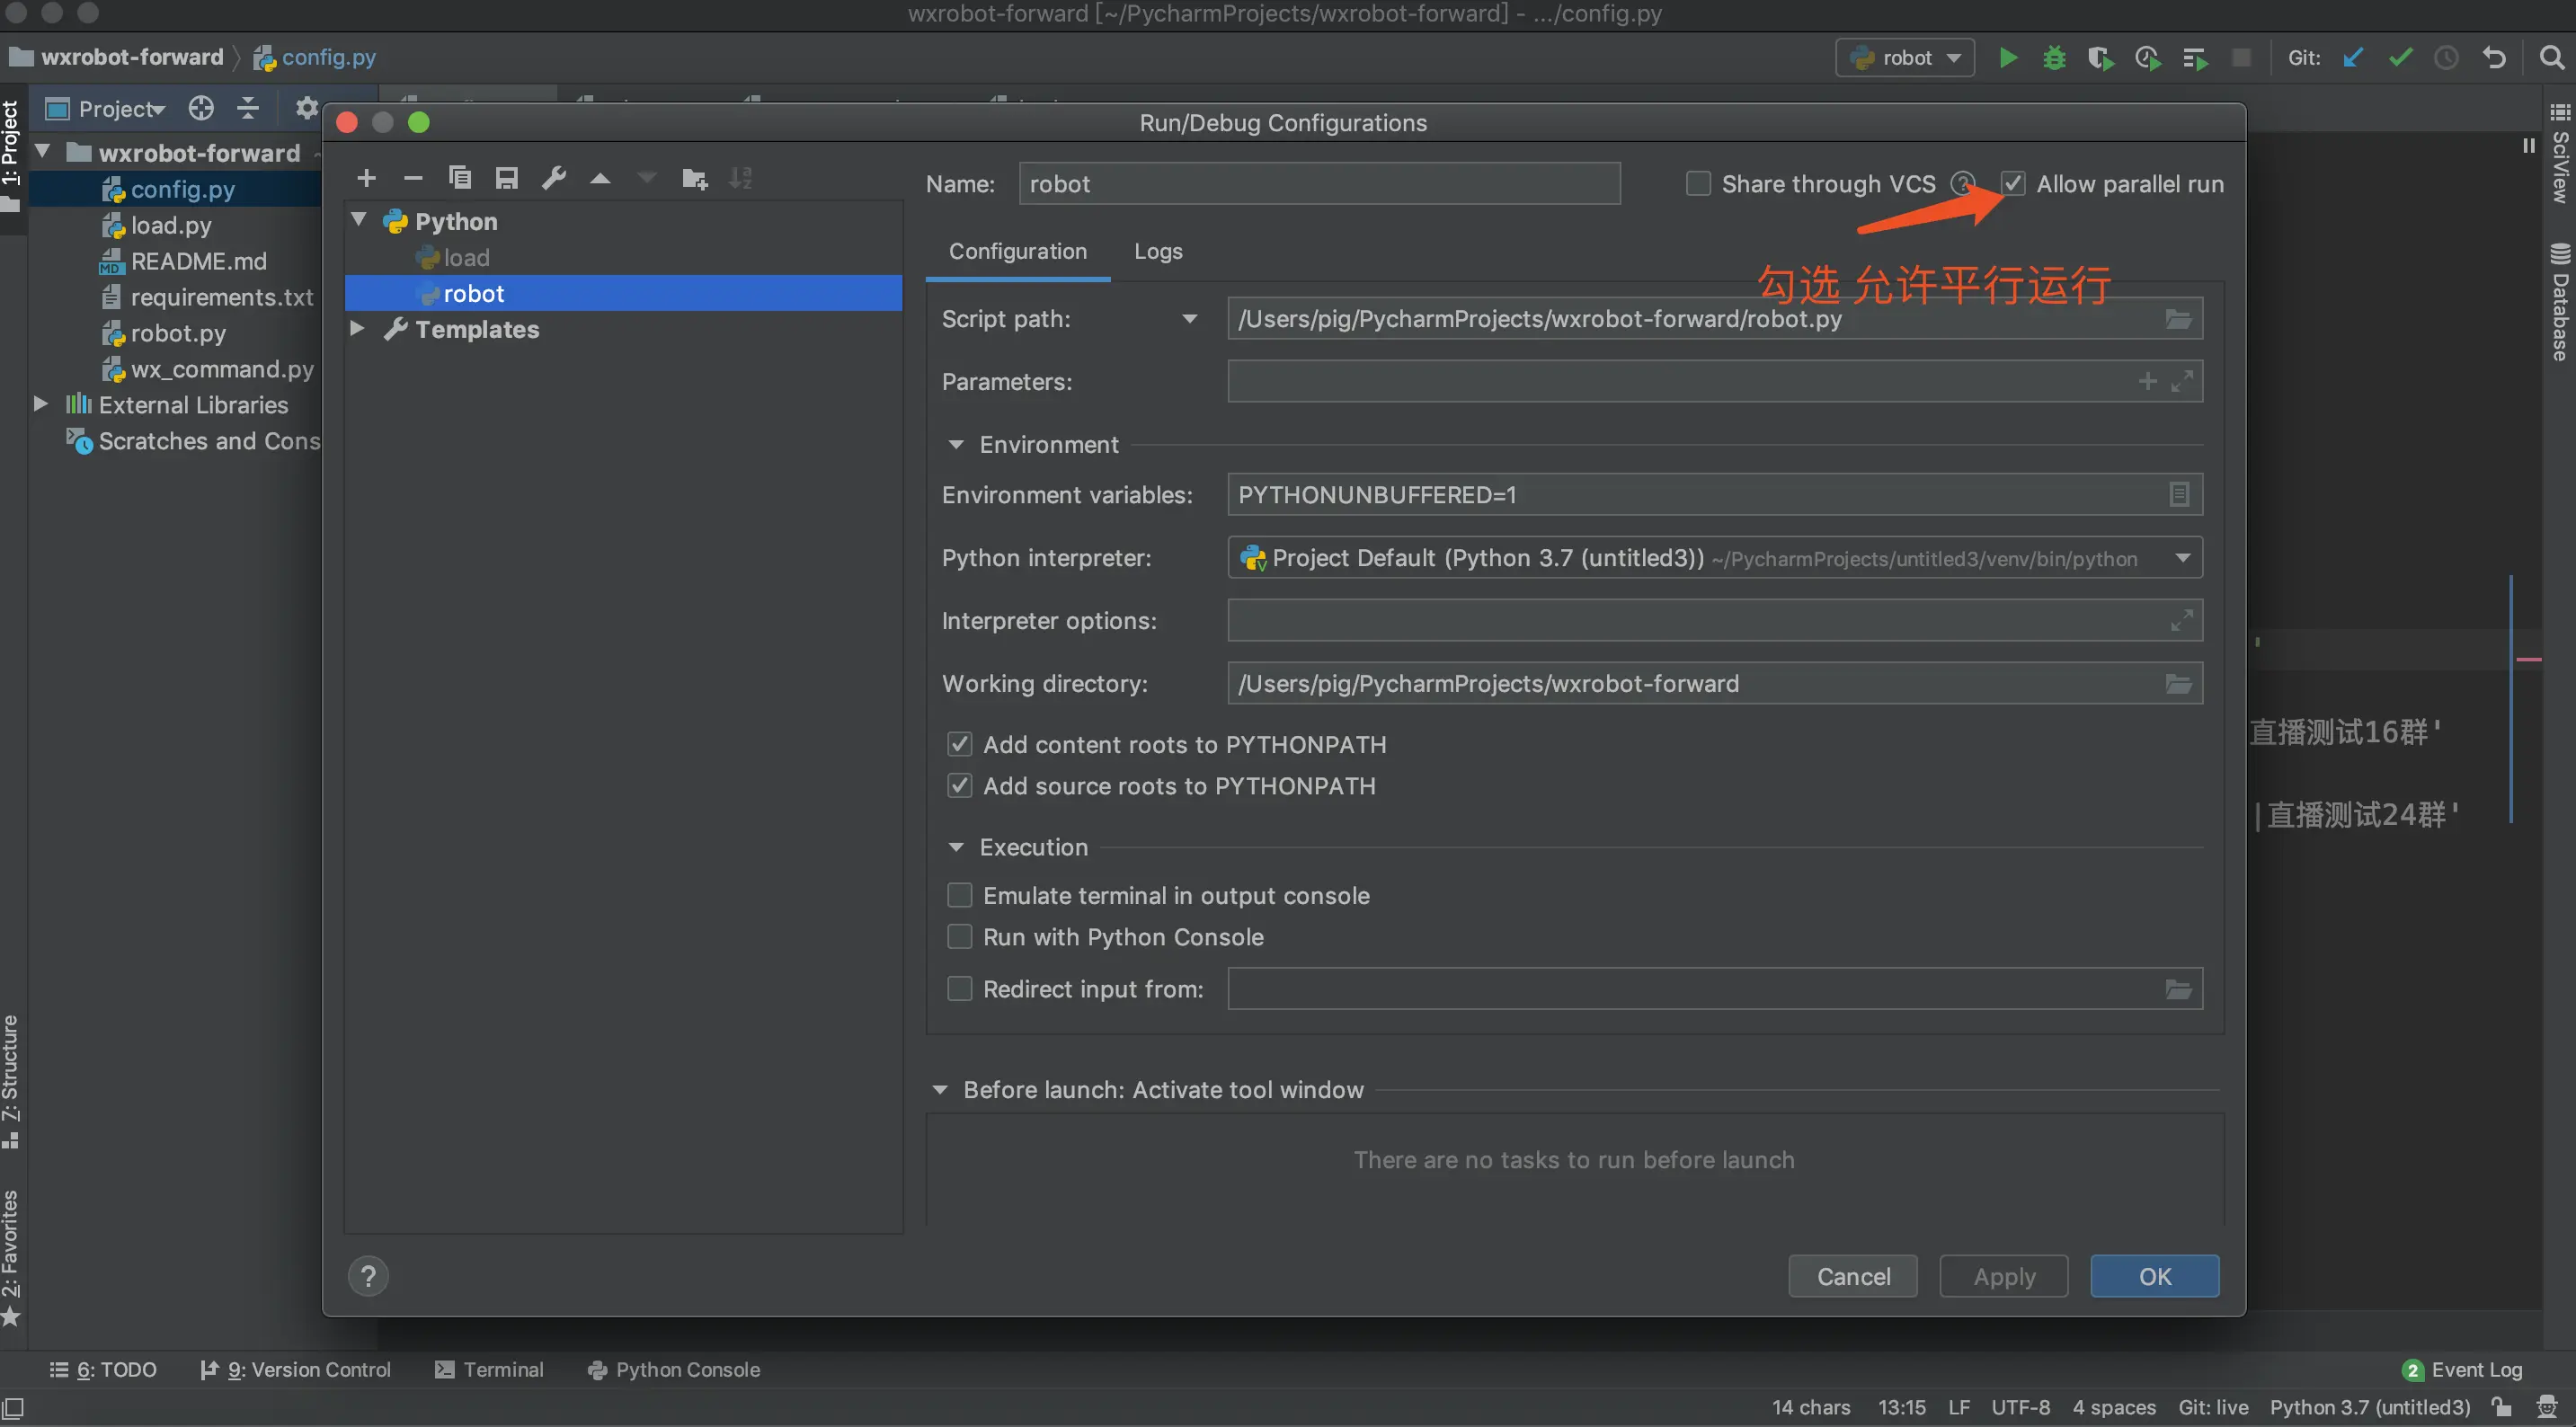
Task: Click the Cancel button
Action: click(x=1852, y=1276)
